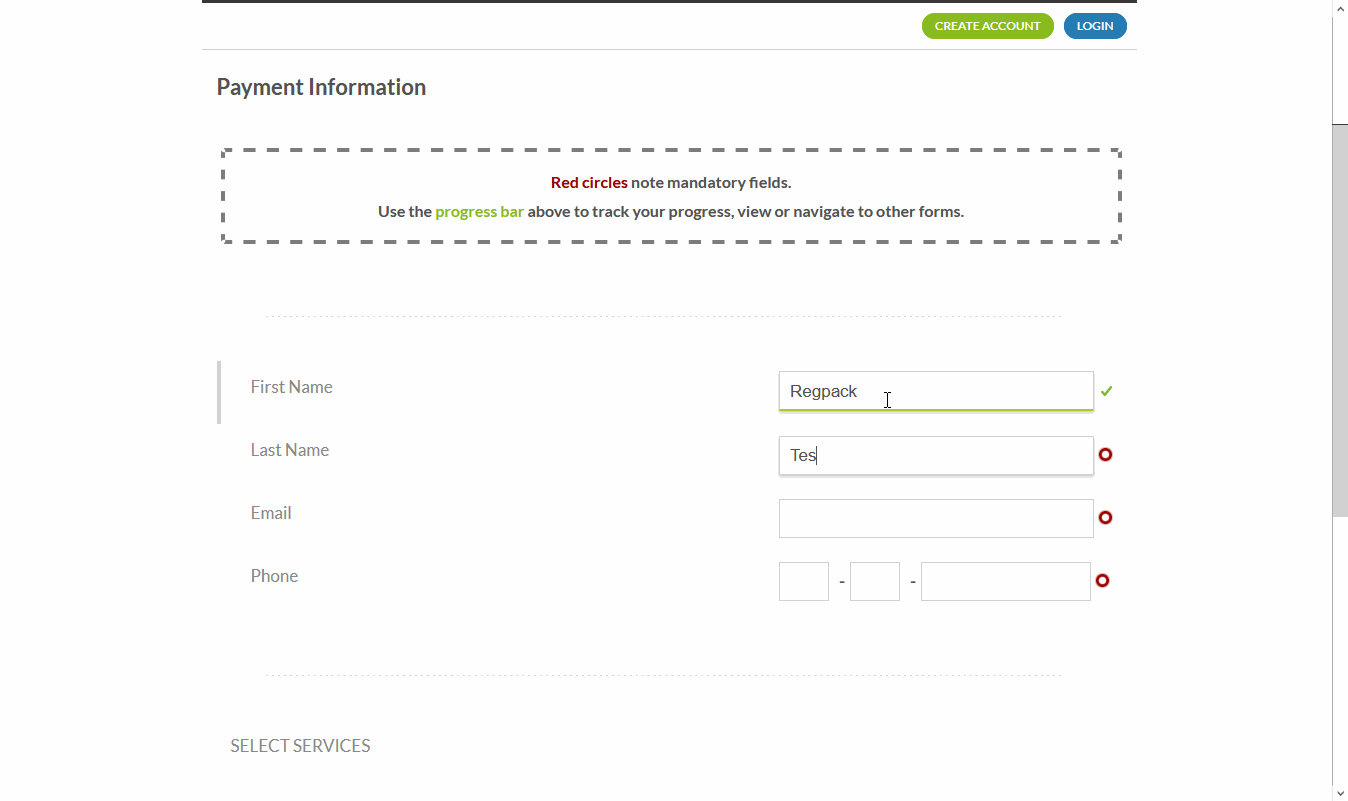Click the 'Email' field label
Viewport: 1348px width, 801px height.
[271, 513]
